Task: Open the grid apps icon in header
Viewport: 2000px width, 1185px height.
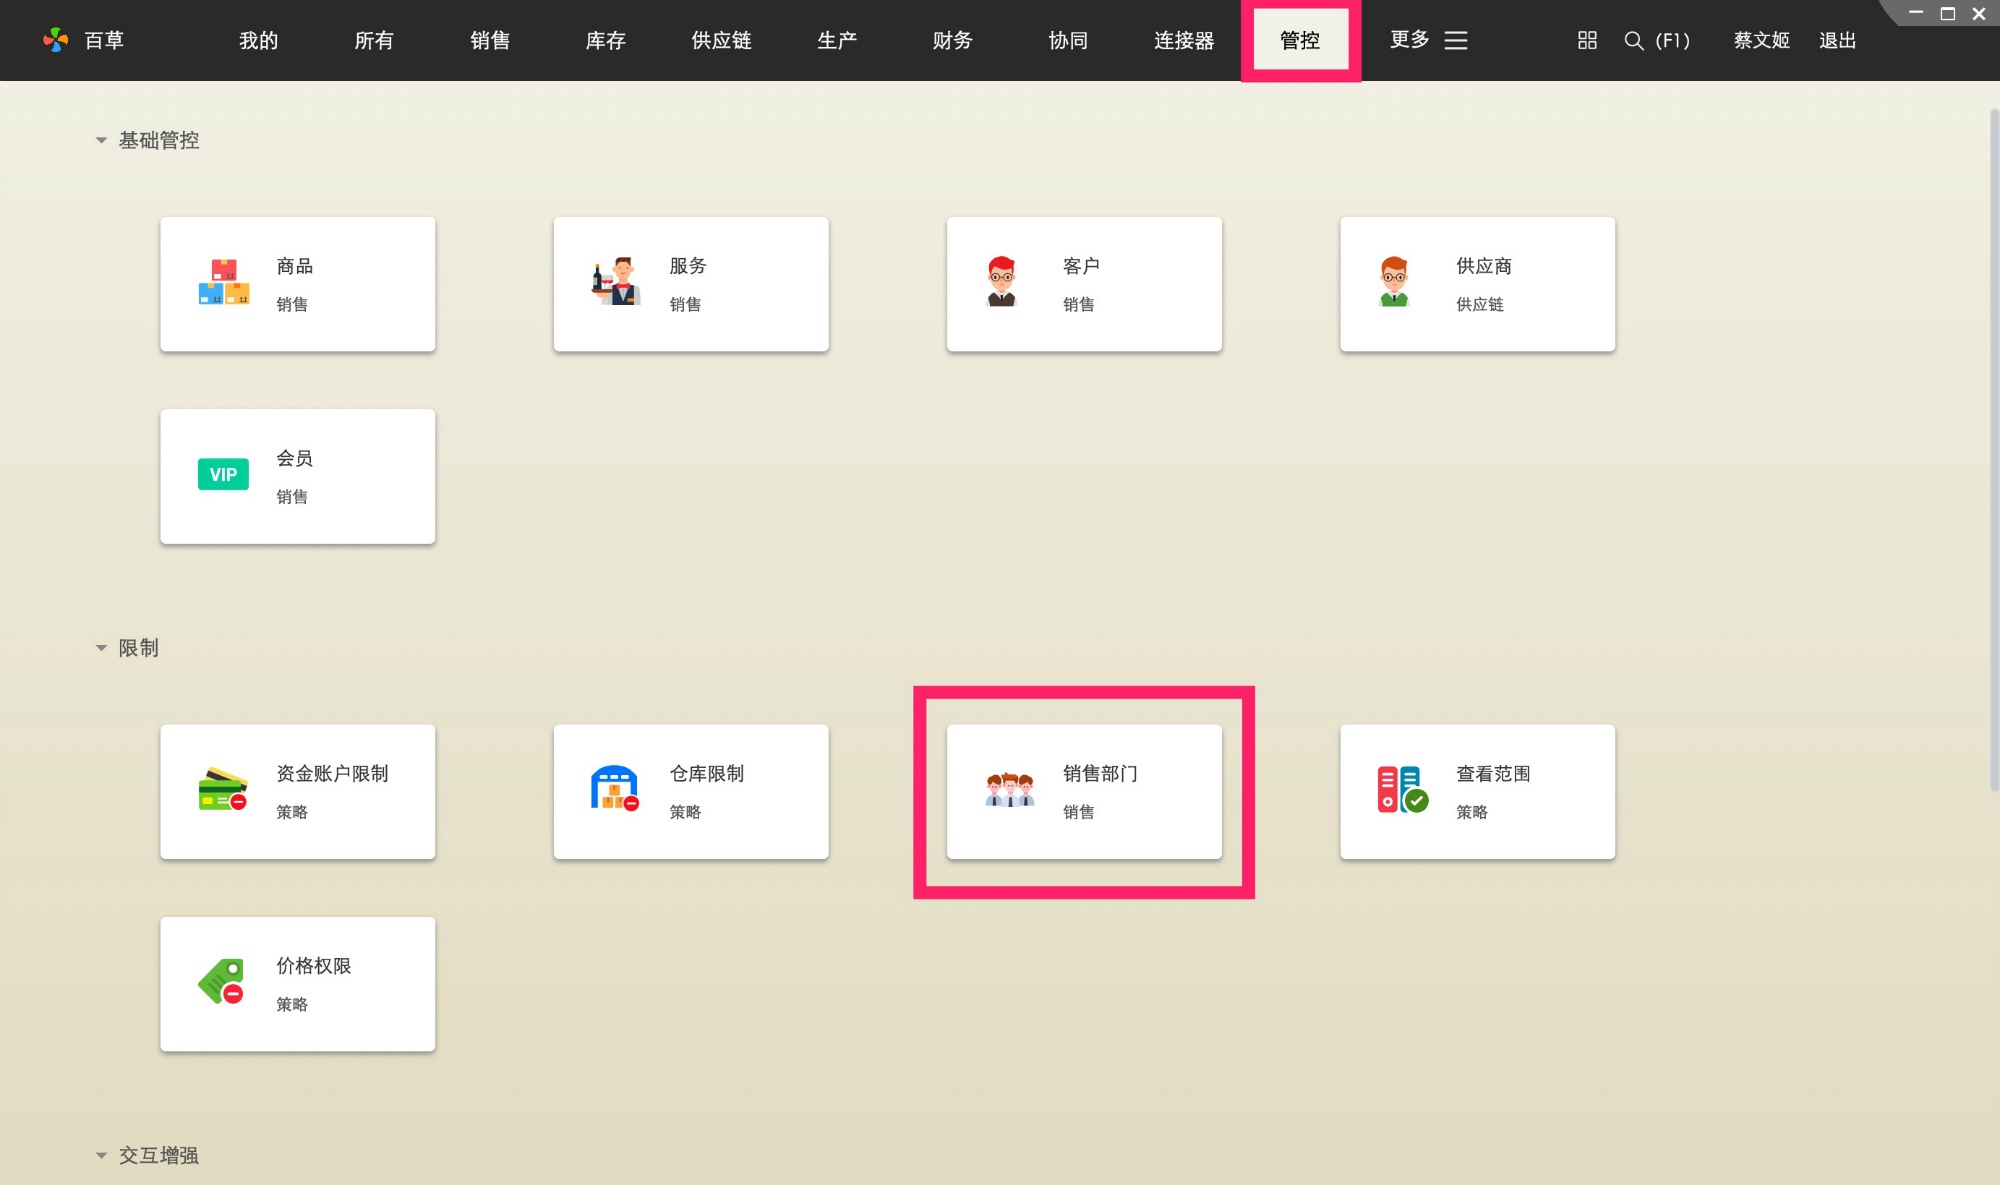Action: (1587, 40)
